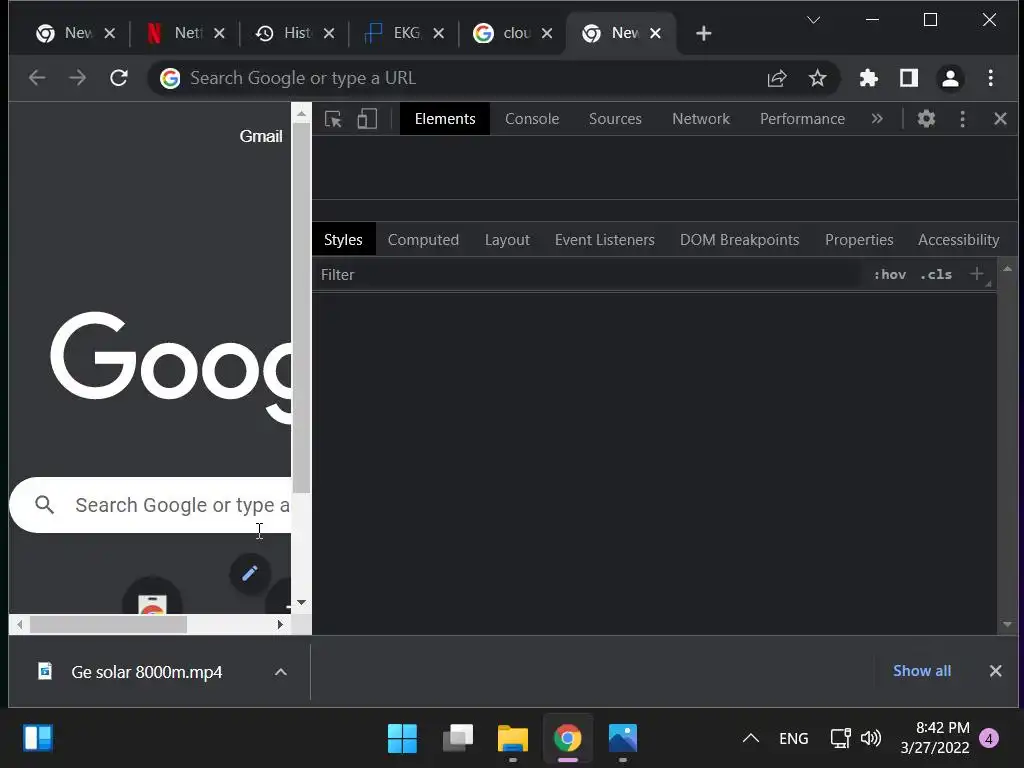Expand the tab search dropdown chevron
Image resolution: width=1024 pixels, height=768 pixels.
coord(813,20)
